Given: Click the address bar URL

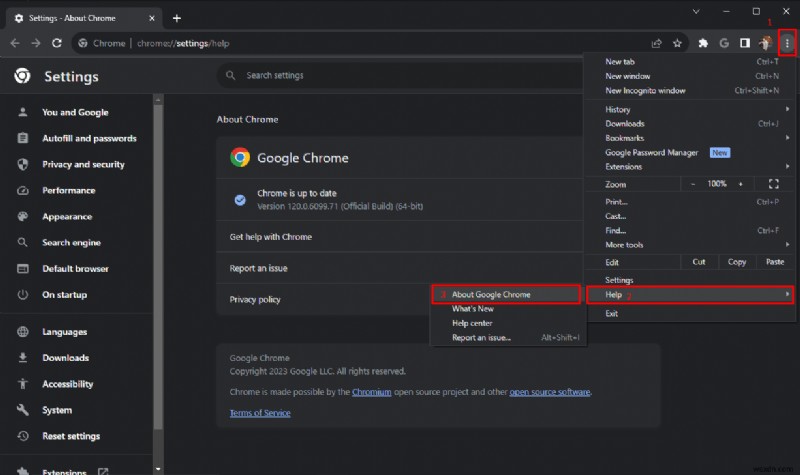Looking at the screenshot, I should pyautogui.click(x=183, y=43).
